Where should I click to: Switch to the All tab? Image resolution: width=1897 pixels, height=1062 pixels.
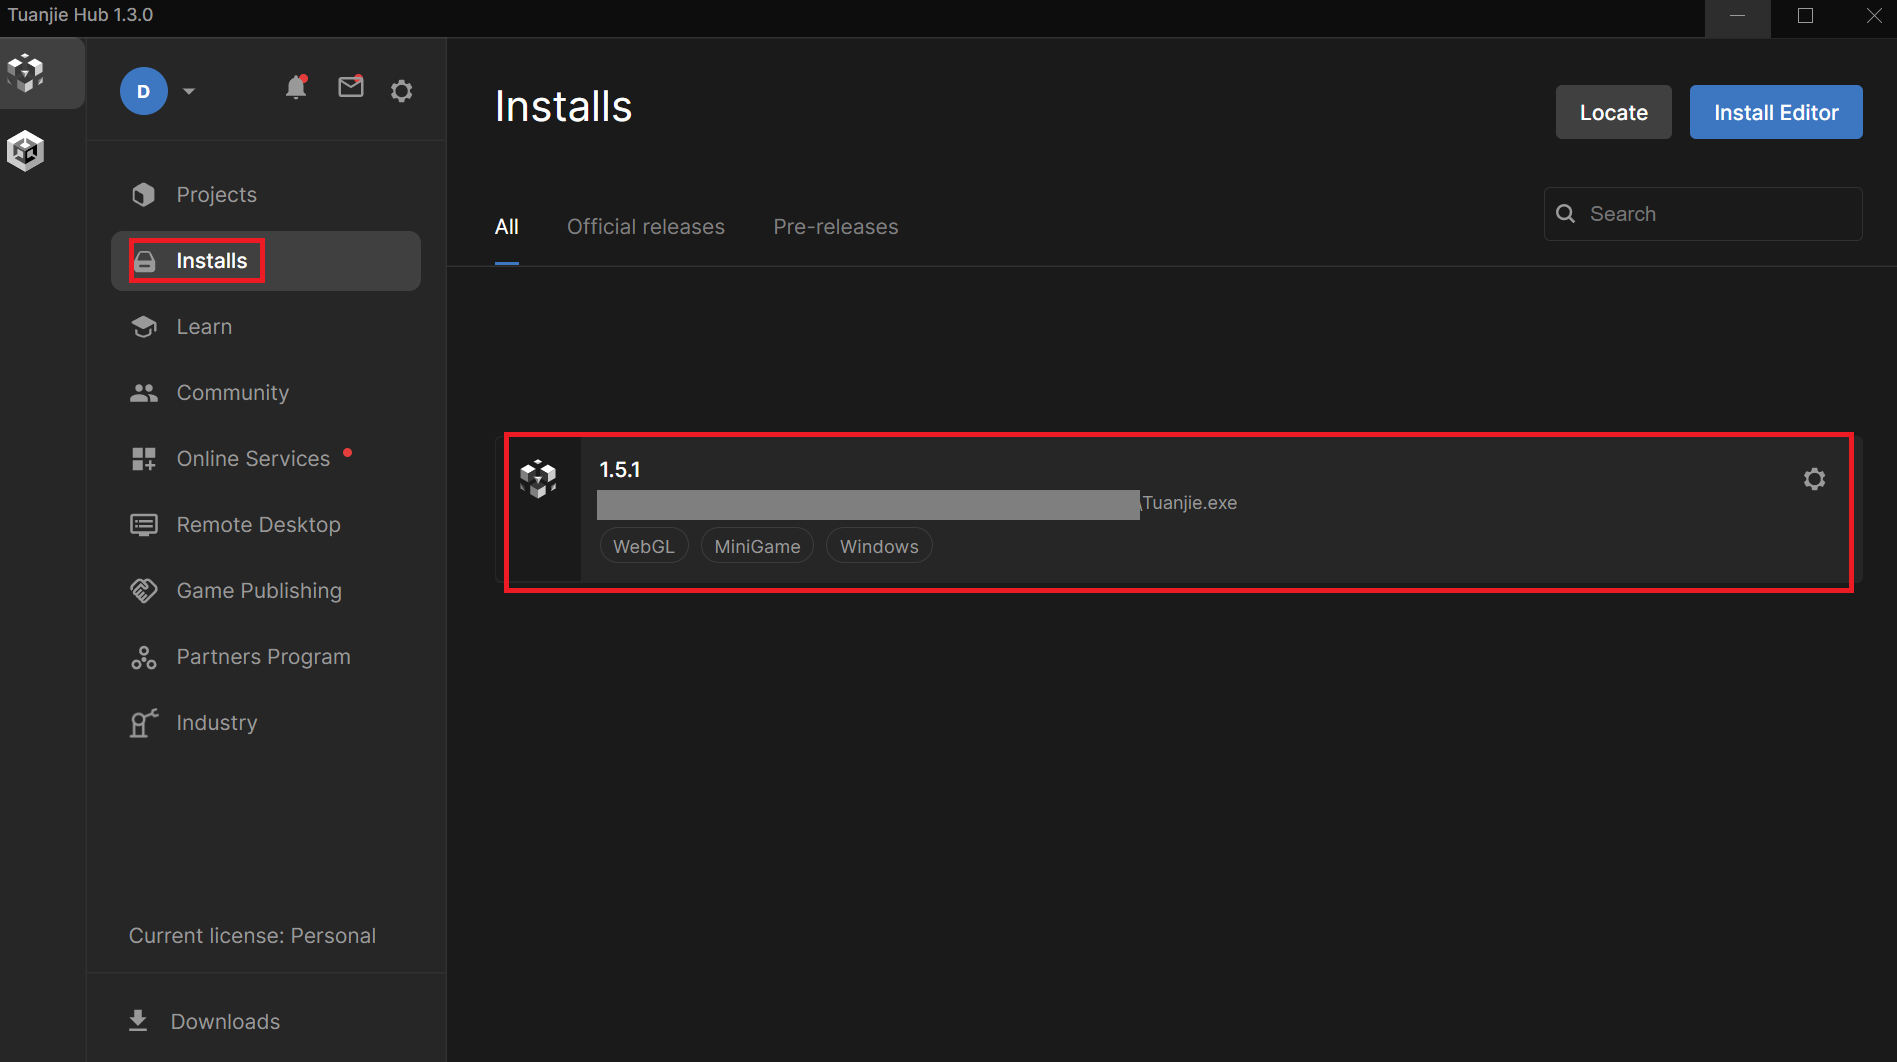point(507,227)
